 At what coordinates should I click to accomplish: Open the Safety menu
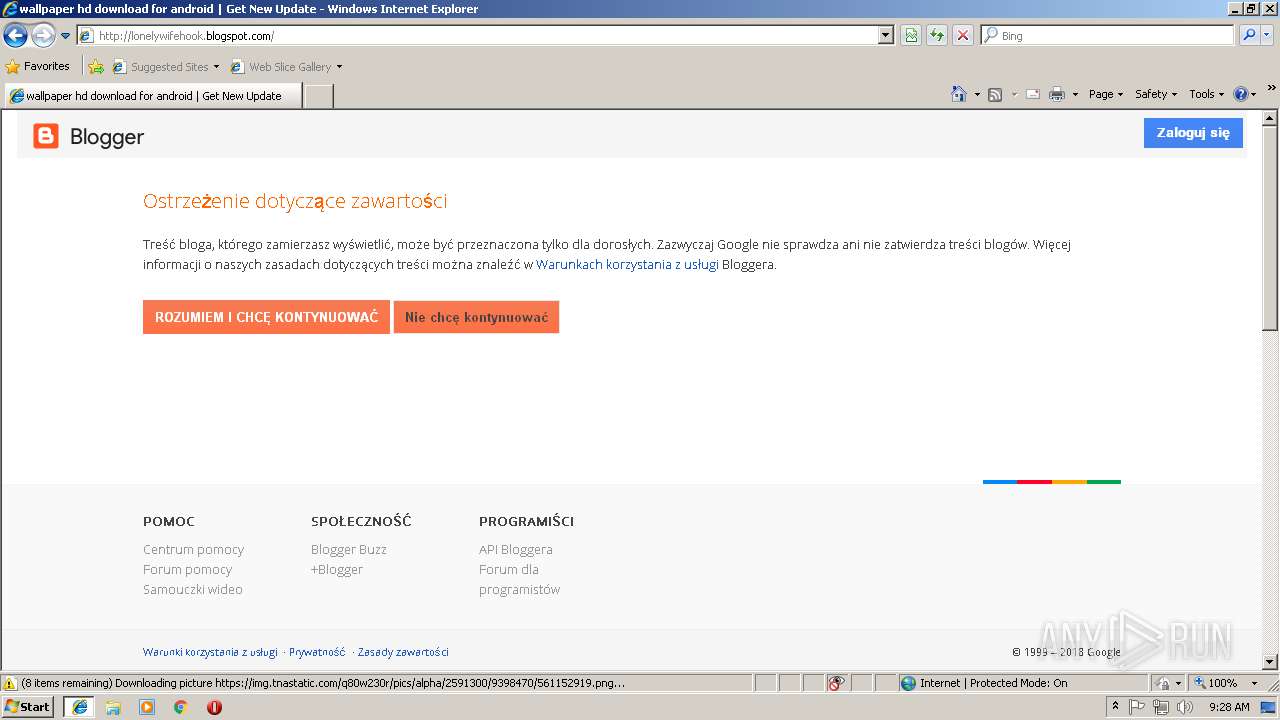(x=1156, y=94)
